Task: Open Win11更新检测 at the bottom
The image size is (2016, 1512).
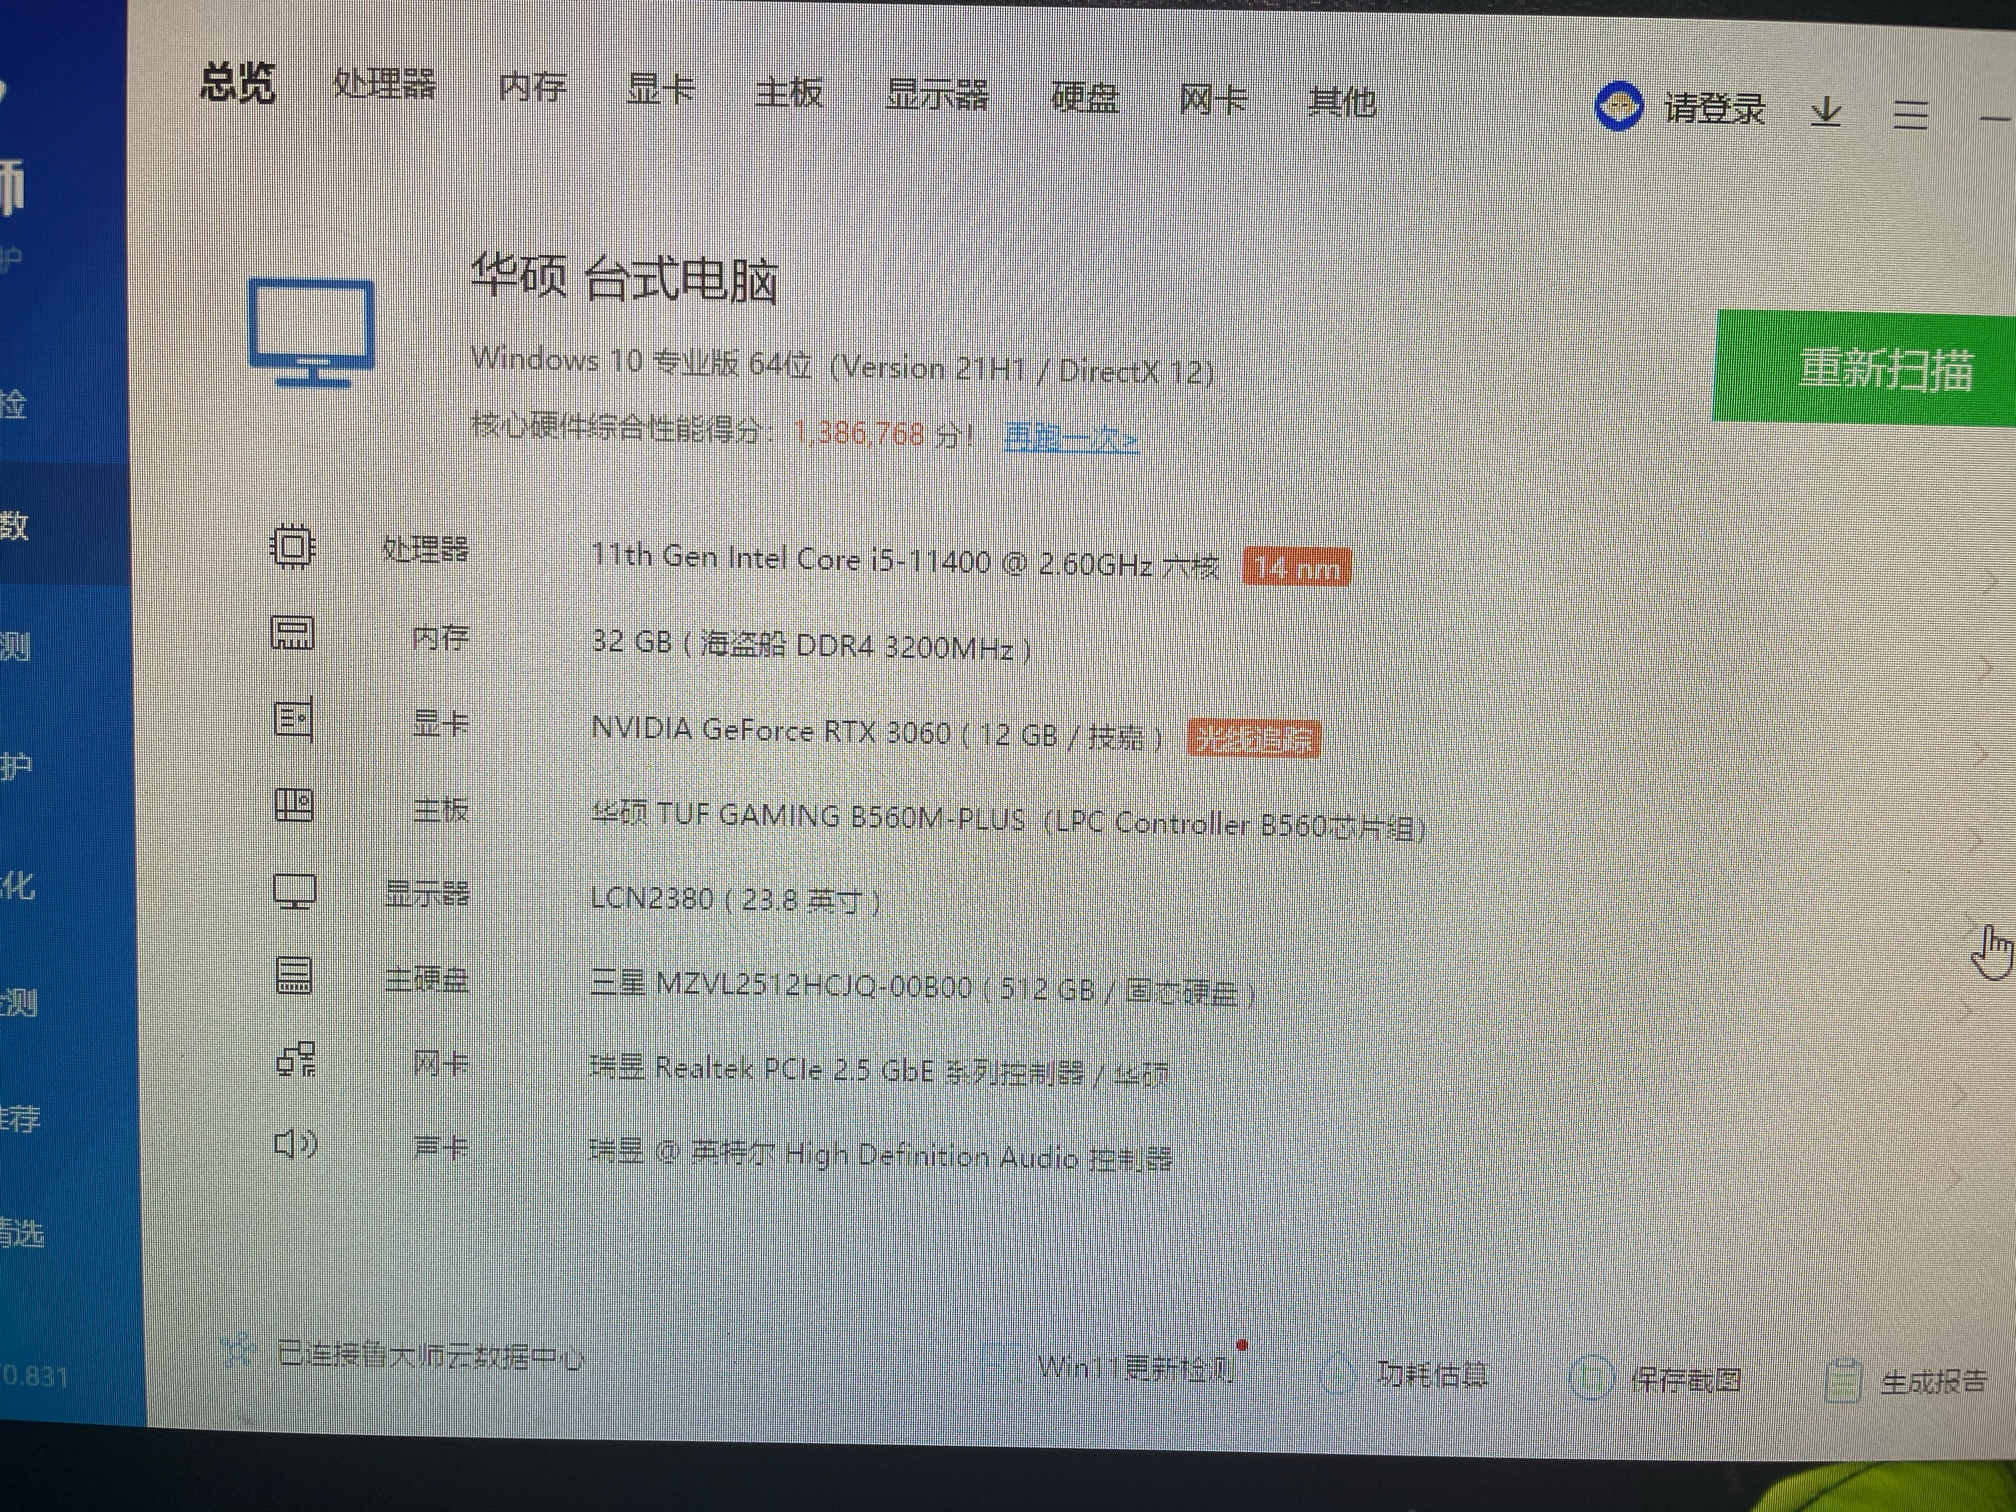Action: click(x=1135, y=1367)
